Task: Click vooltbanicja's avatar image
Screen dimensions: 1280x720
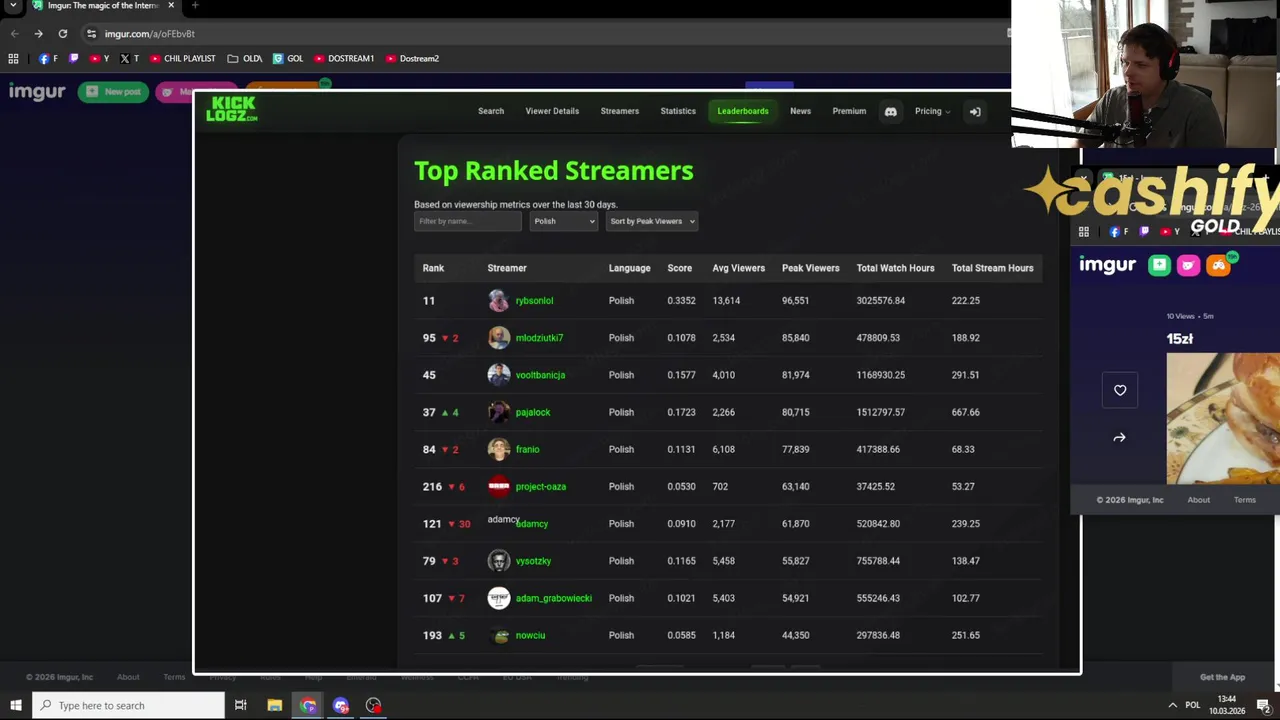Action: point(499,374)
